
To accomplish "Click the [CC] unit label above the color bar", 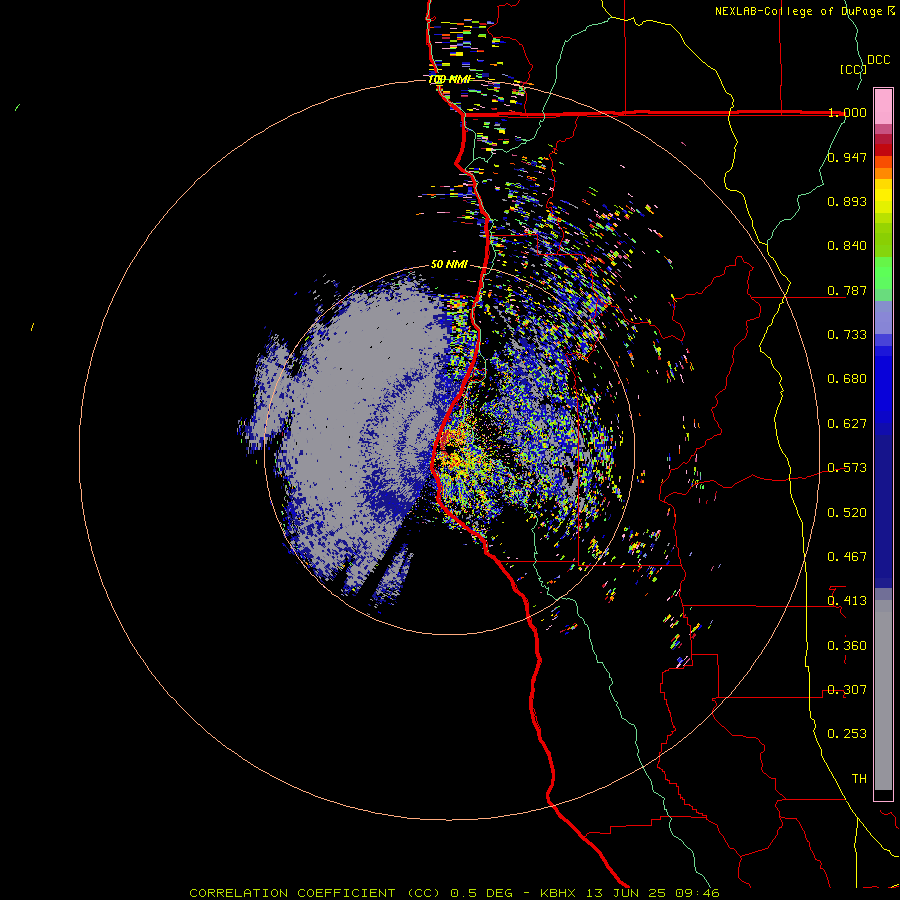I will 853,69.
